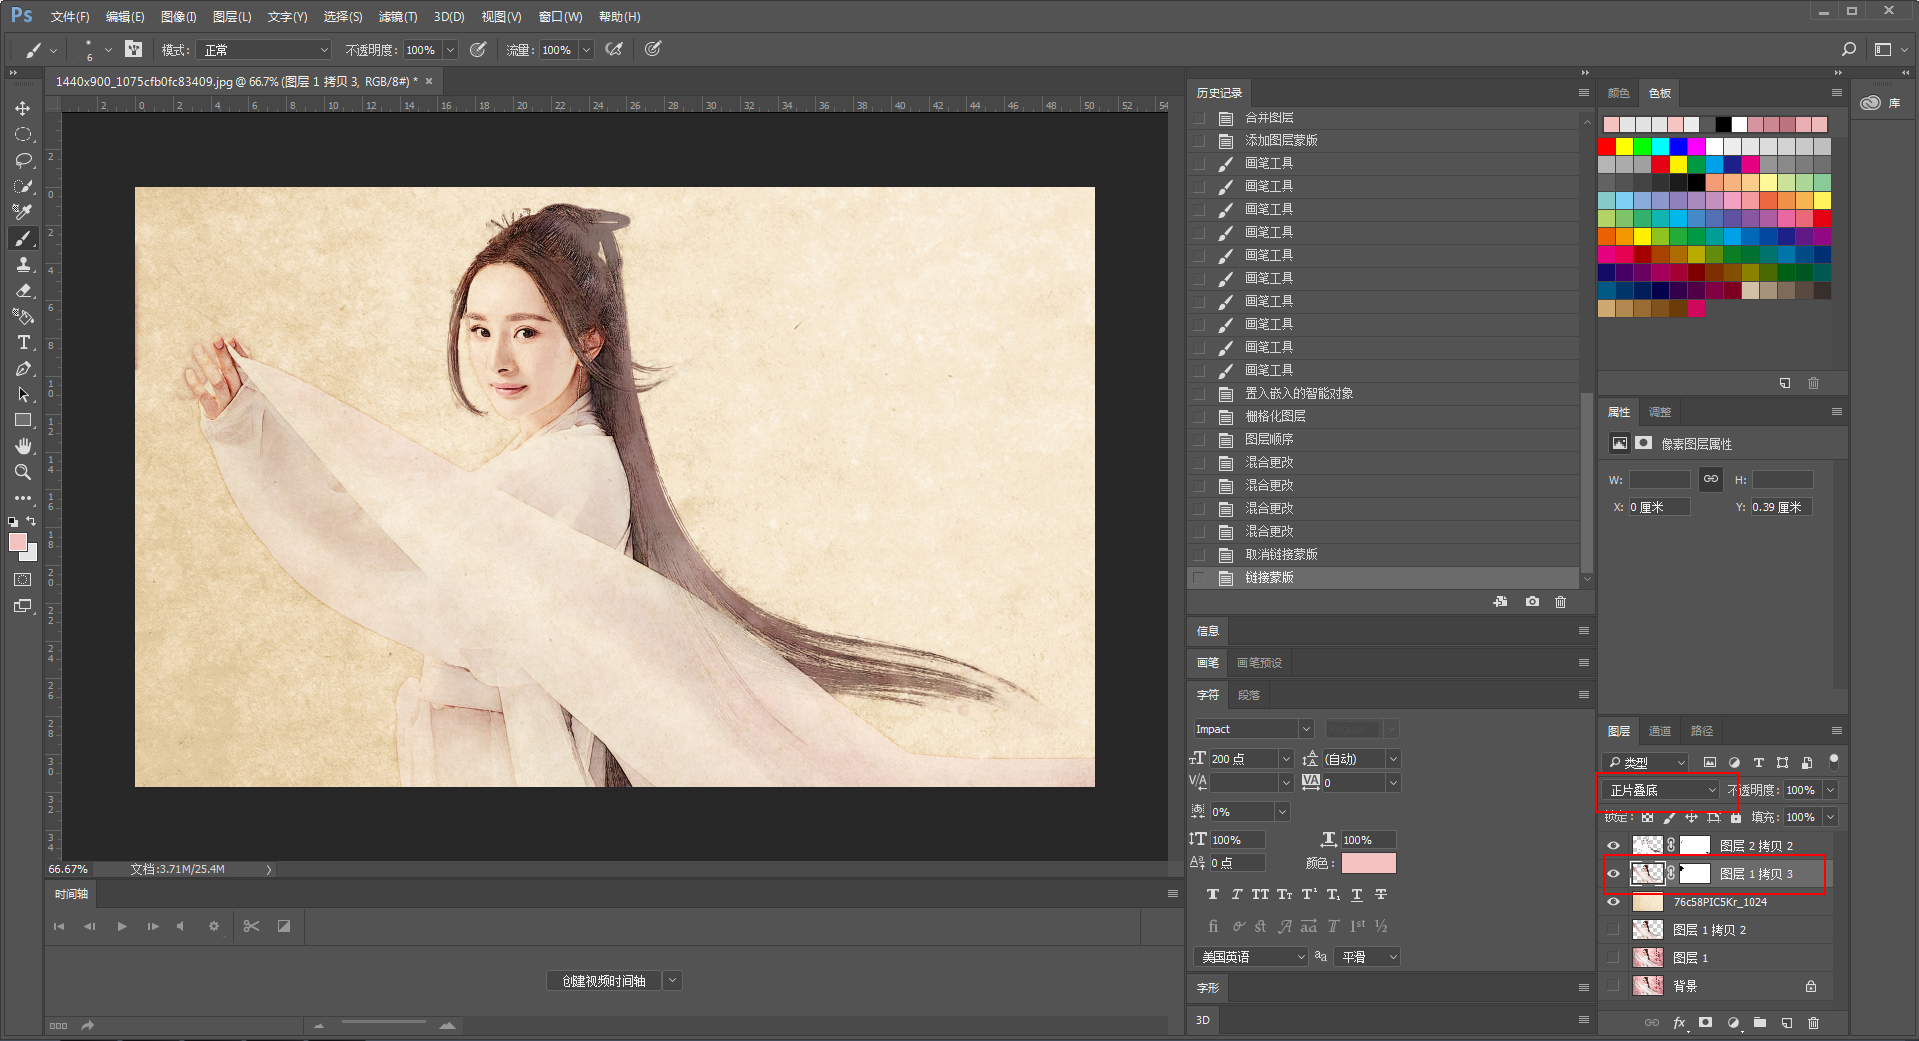Click the link width and height icon
Viewport: 1919px width, 1041px height.
(x=1711, y=479)
